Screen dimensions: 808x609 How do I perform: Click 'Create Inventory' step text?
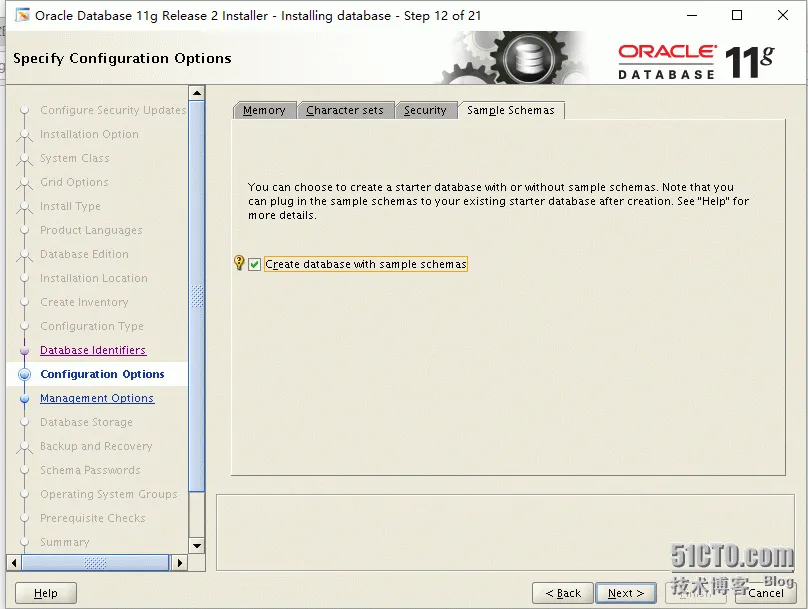84,302
